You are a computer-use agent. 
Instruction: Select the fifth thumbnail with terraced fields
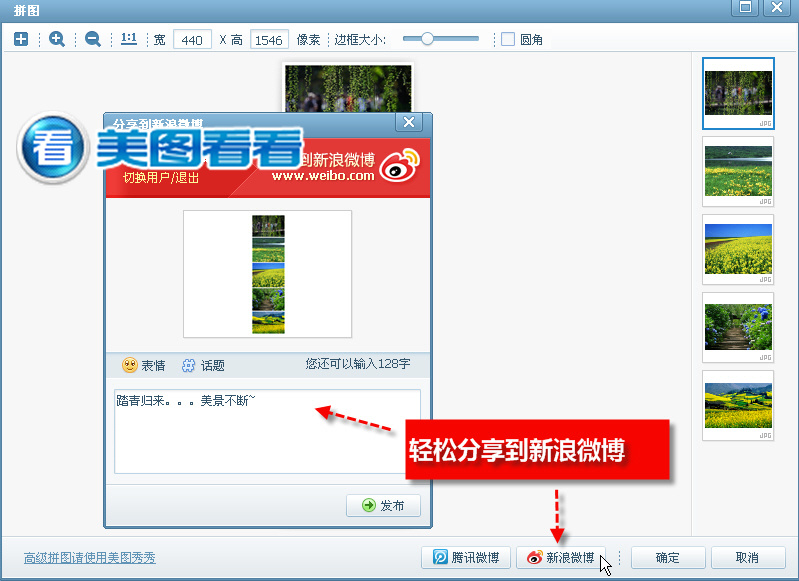pyautogui.click(x=738, y=406)
